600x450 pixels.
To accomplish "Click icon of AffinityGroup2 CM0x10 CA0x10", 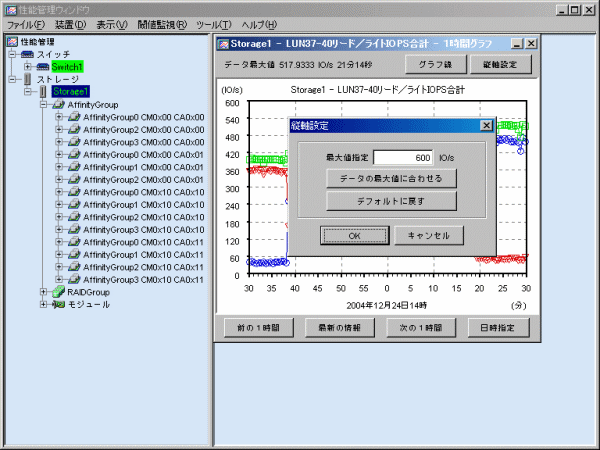I will tap(74, 217).
